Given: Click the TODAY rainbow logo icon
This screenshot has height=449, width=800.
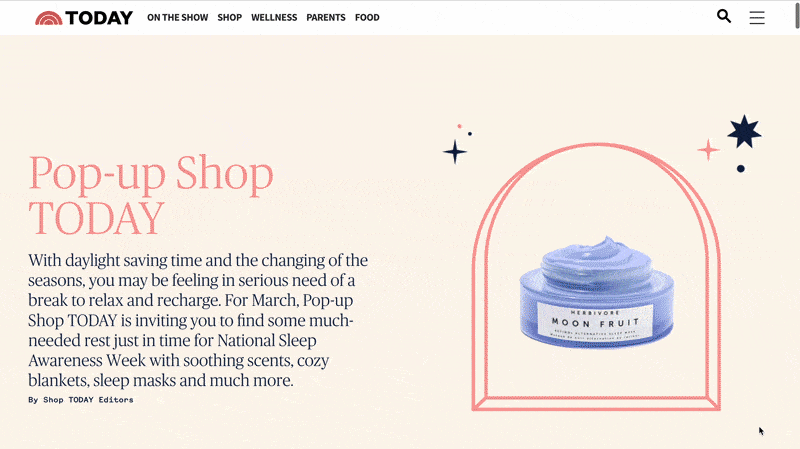Looking at the screenshot, I should pos(48,18).
